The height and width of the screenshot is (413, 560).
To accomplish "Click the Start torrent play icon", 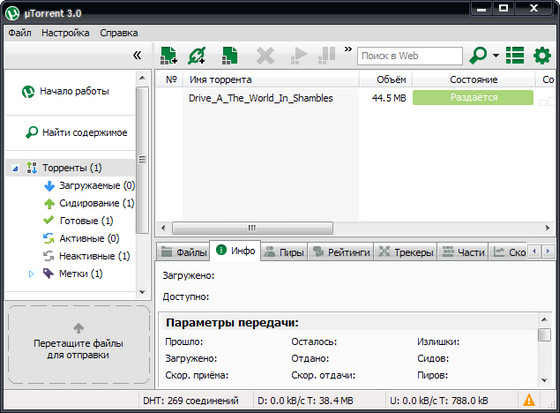I will point(299,56).
